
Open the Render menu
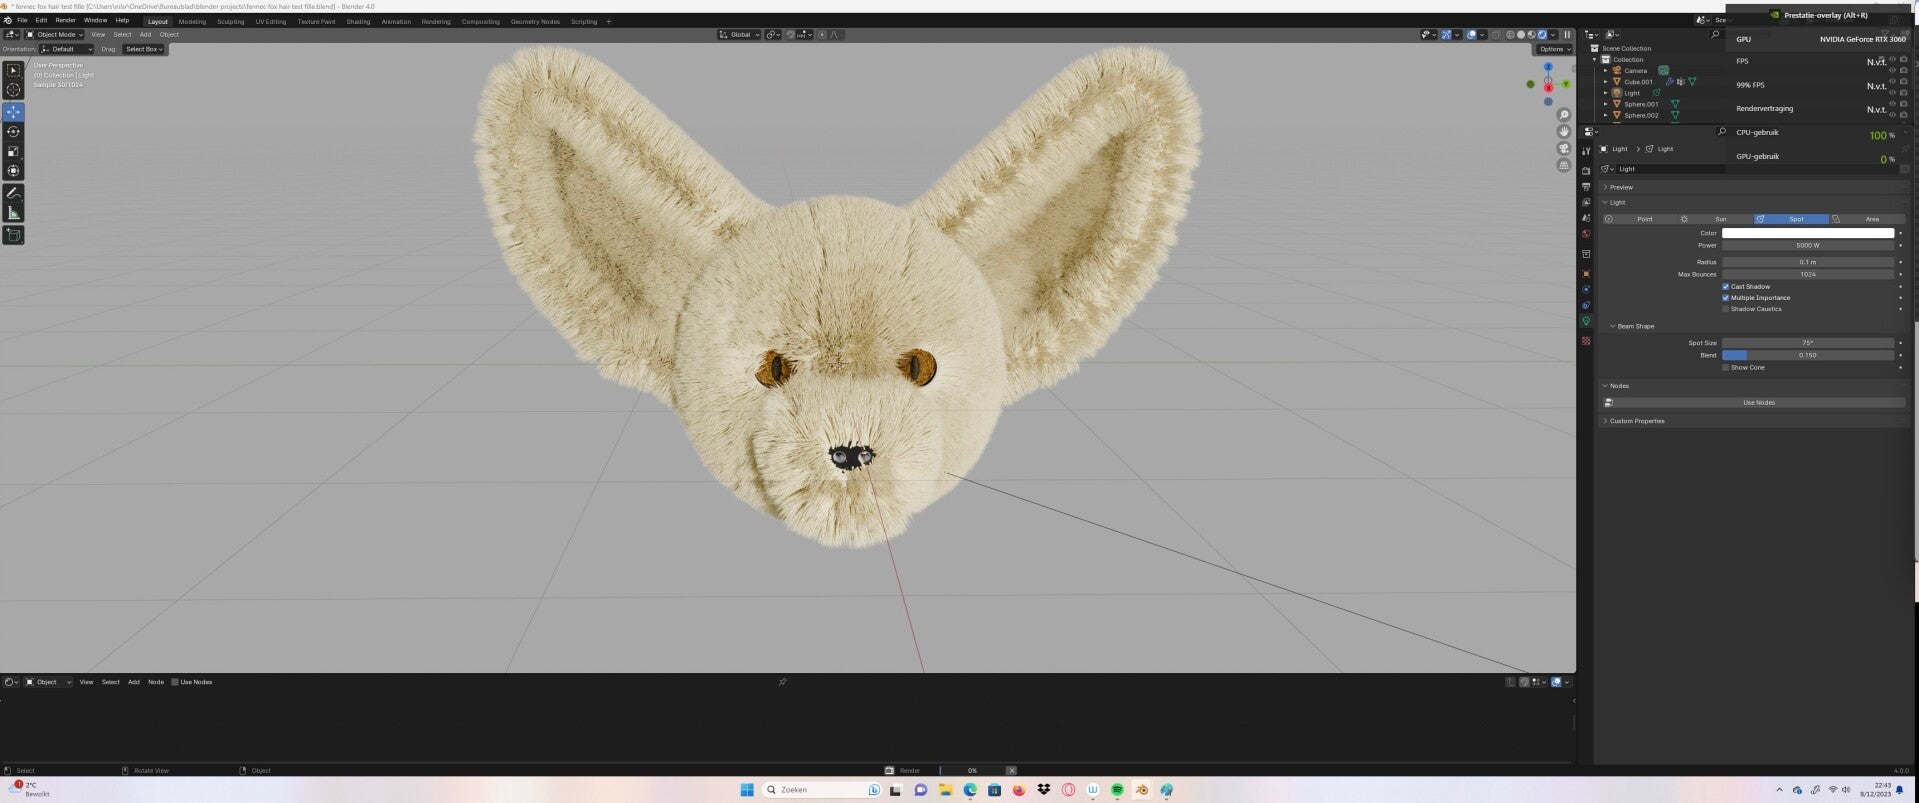pyautogui.click(x=65, y=20)
